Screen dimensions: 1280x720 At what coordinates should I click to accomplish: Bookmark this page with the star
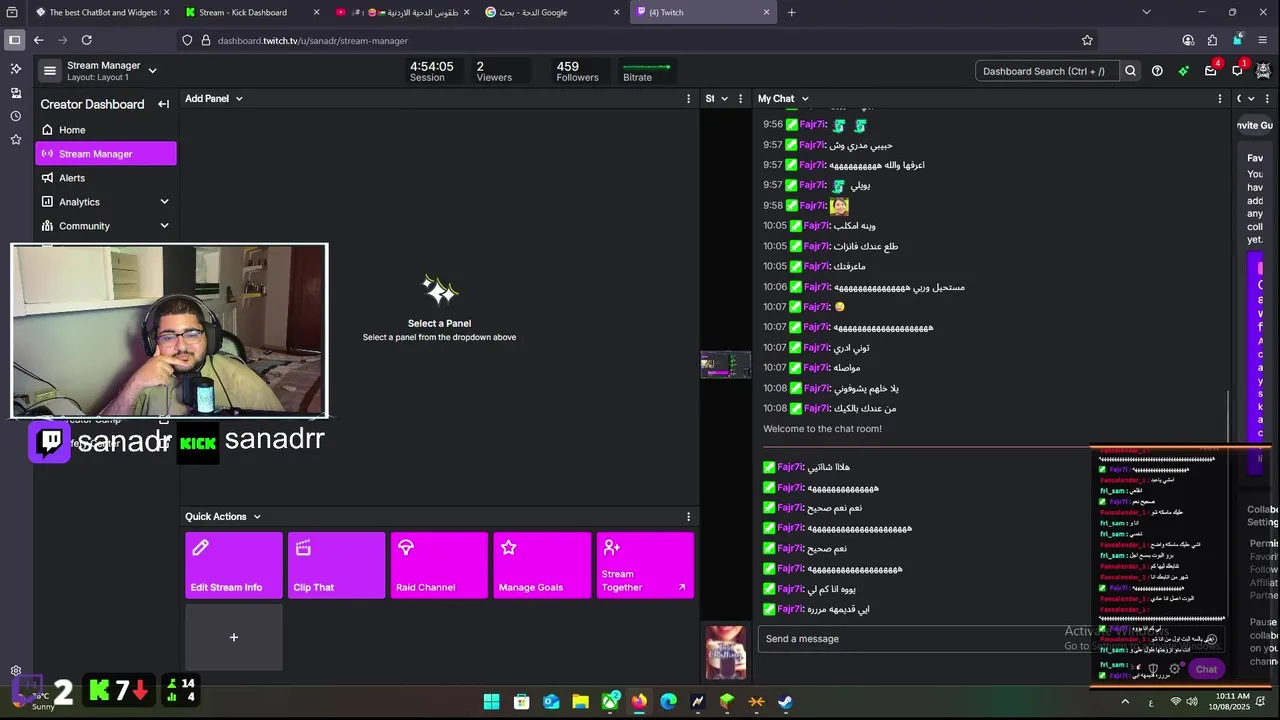click(x=1087, y=40)
